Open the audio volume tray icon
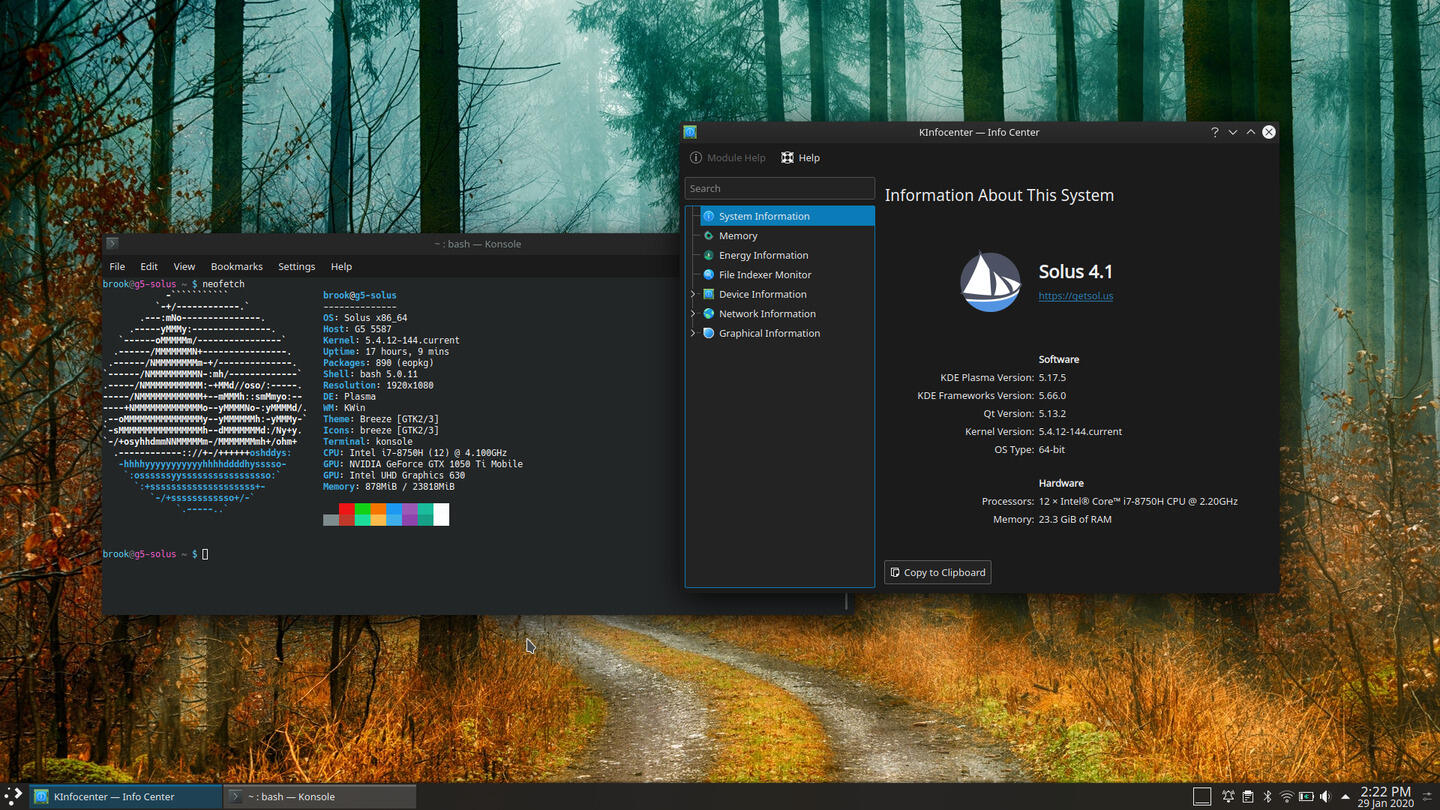Image resolution: width=1440 pixels, height=810 pixels. point(1325,797)
